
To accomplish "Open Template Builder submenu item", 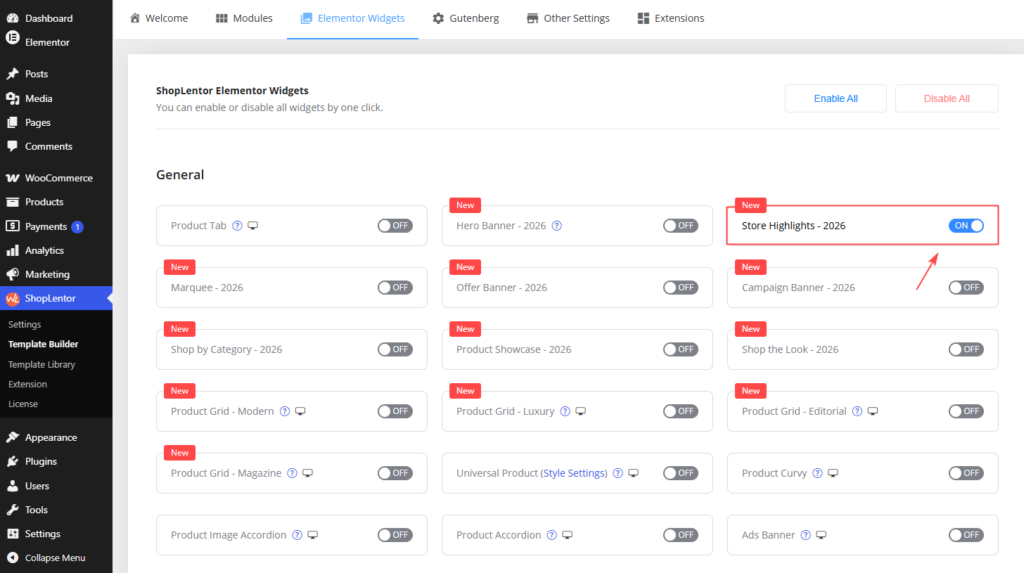I will pos(43,344).
